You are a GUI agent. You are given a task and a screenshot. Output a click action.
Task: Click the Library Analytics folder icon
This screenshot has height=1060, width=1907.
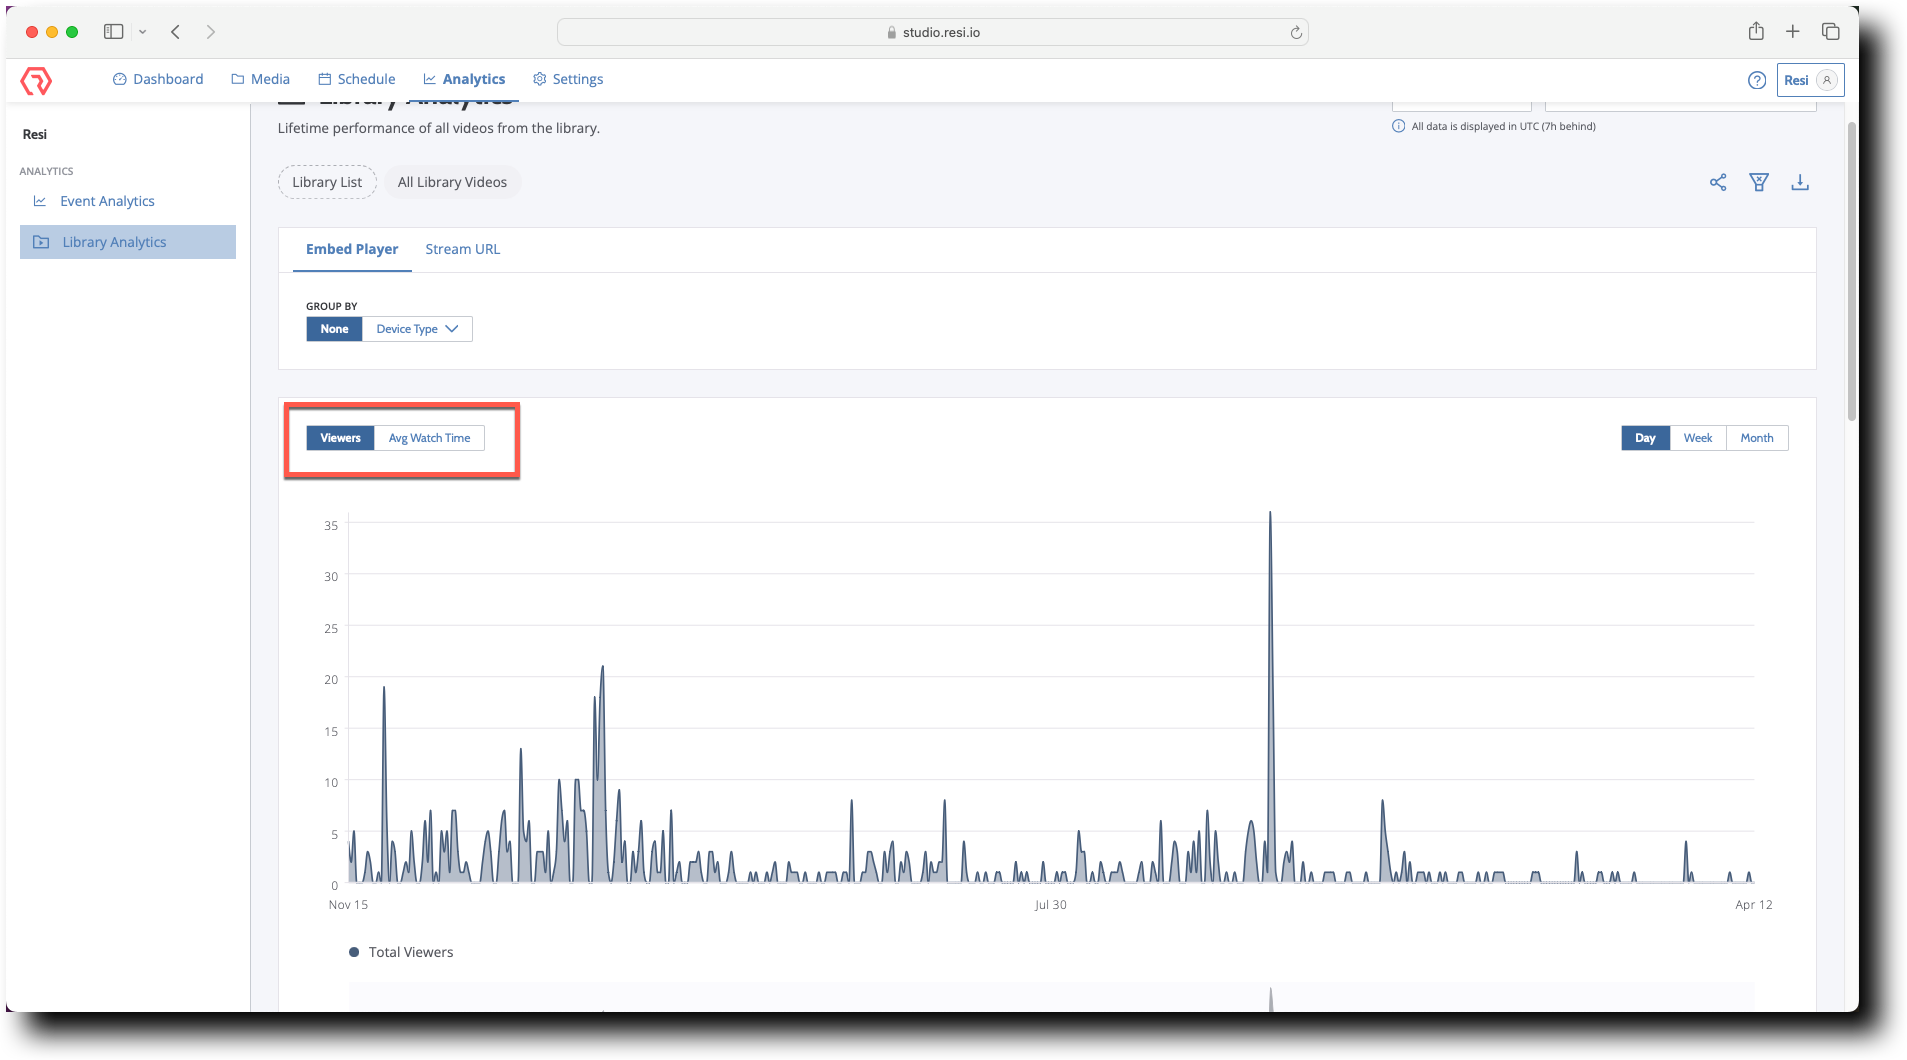[x=40, y=241]
